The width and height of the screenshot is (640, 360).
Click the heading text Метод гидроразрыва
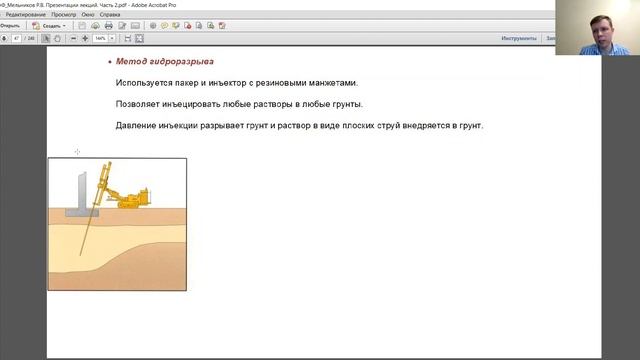[x=165, y=62]
